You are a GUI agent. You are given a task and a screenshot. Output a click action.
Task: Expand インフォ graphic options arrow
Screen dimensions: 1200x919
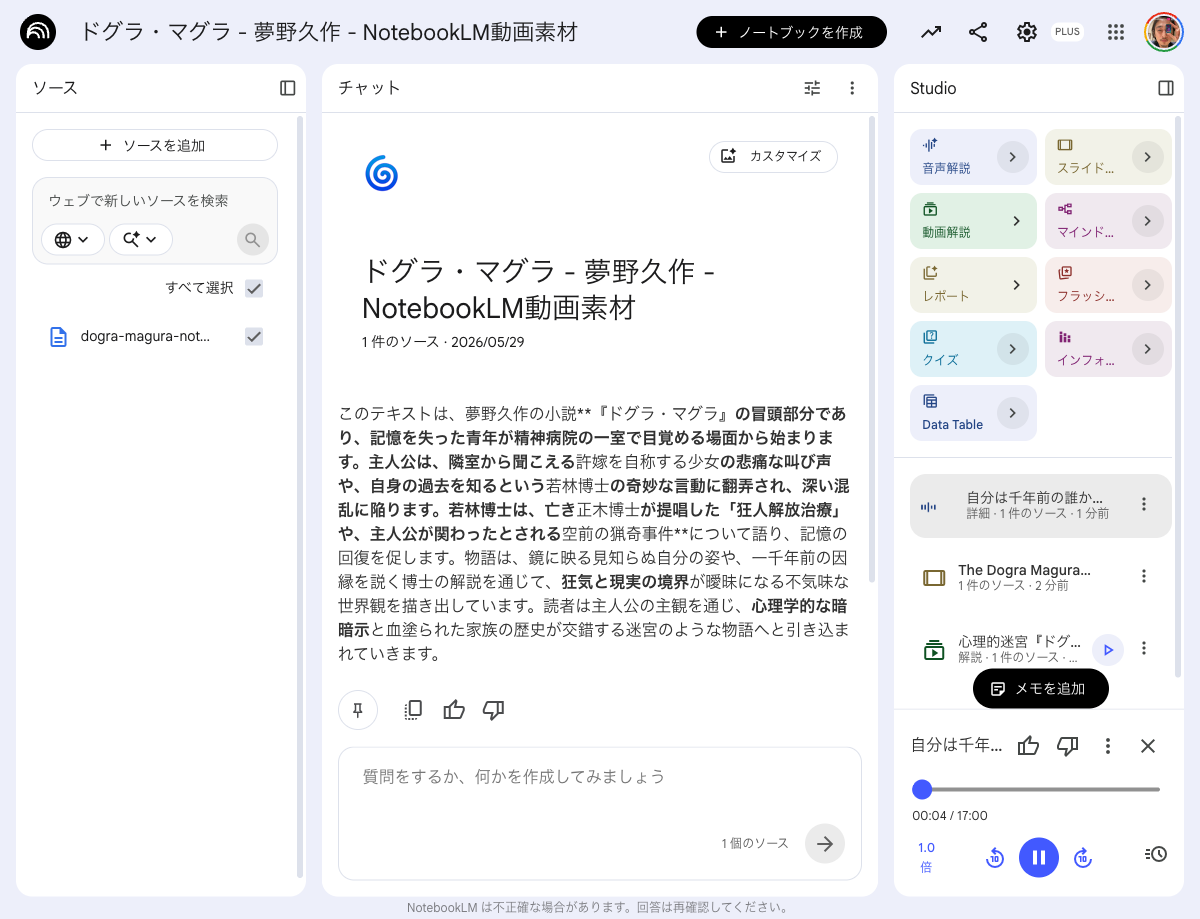(x=1148, y=349)
